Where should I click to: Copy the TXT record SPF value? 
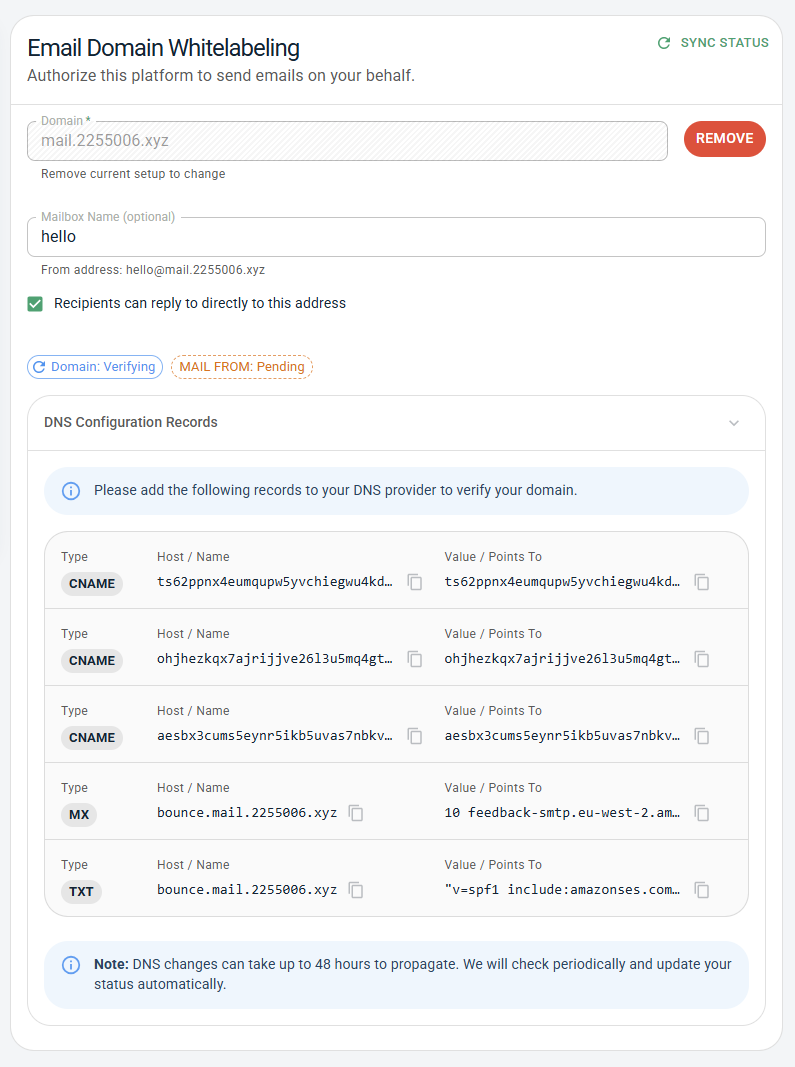click(x=702, y=890)
